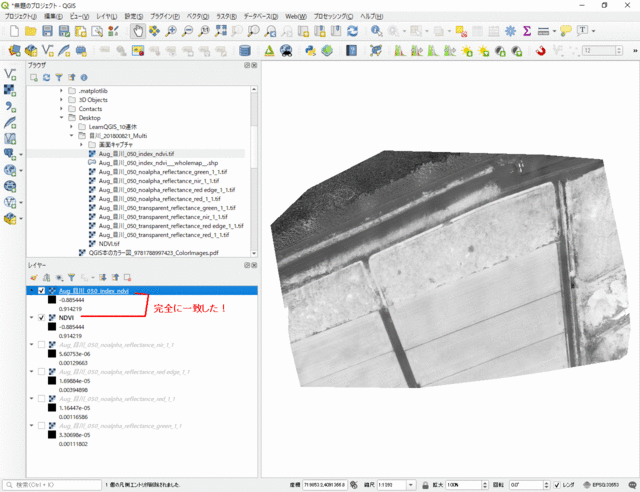
Task: Click black swatch under reflectance_green_1_1 layer
Action: (x=52, y=434)
